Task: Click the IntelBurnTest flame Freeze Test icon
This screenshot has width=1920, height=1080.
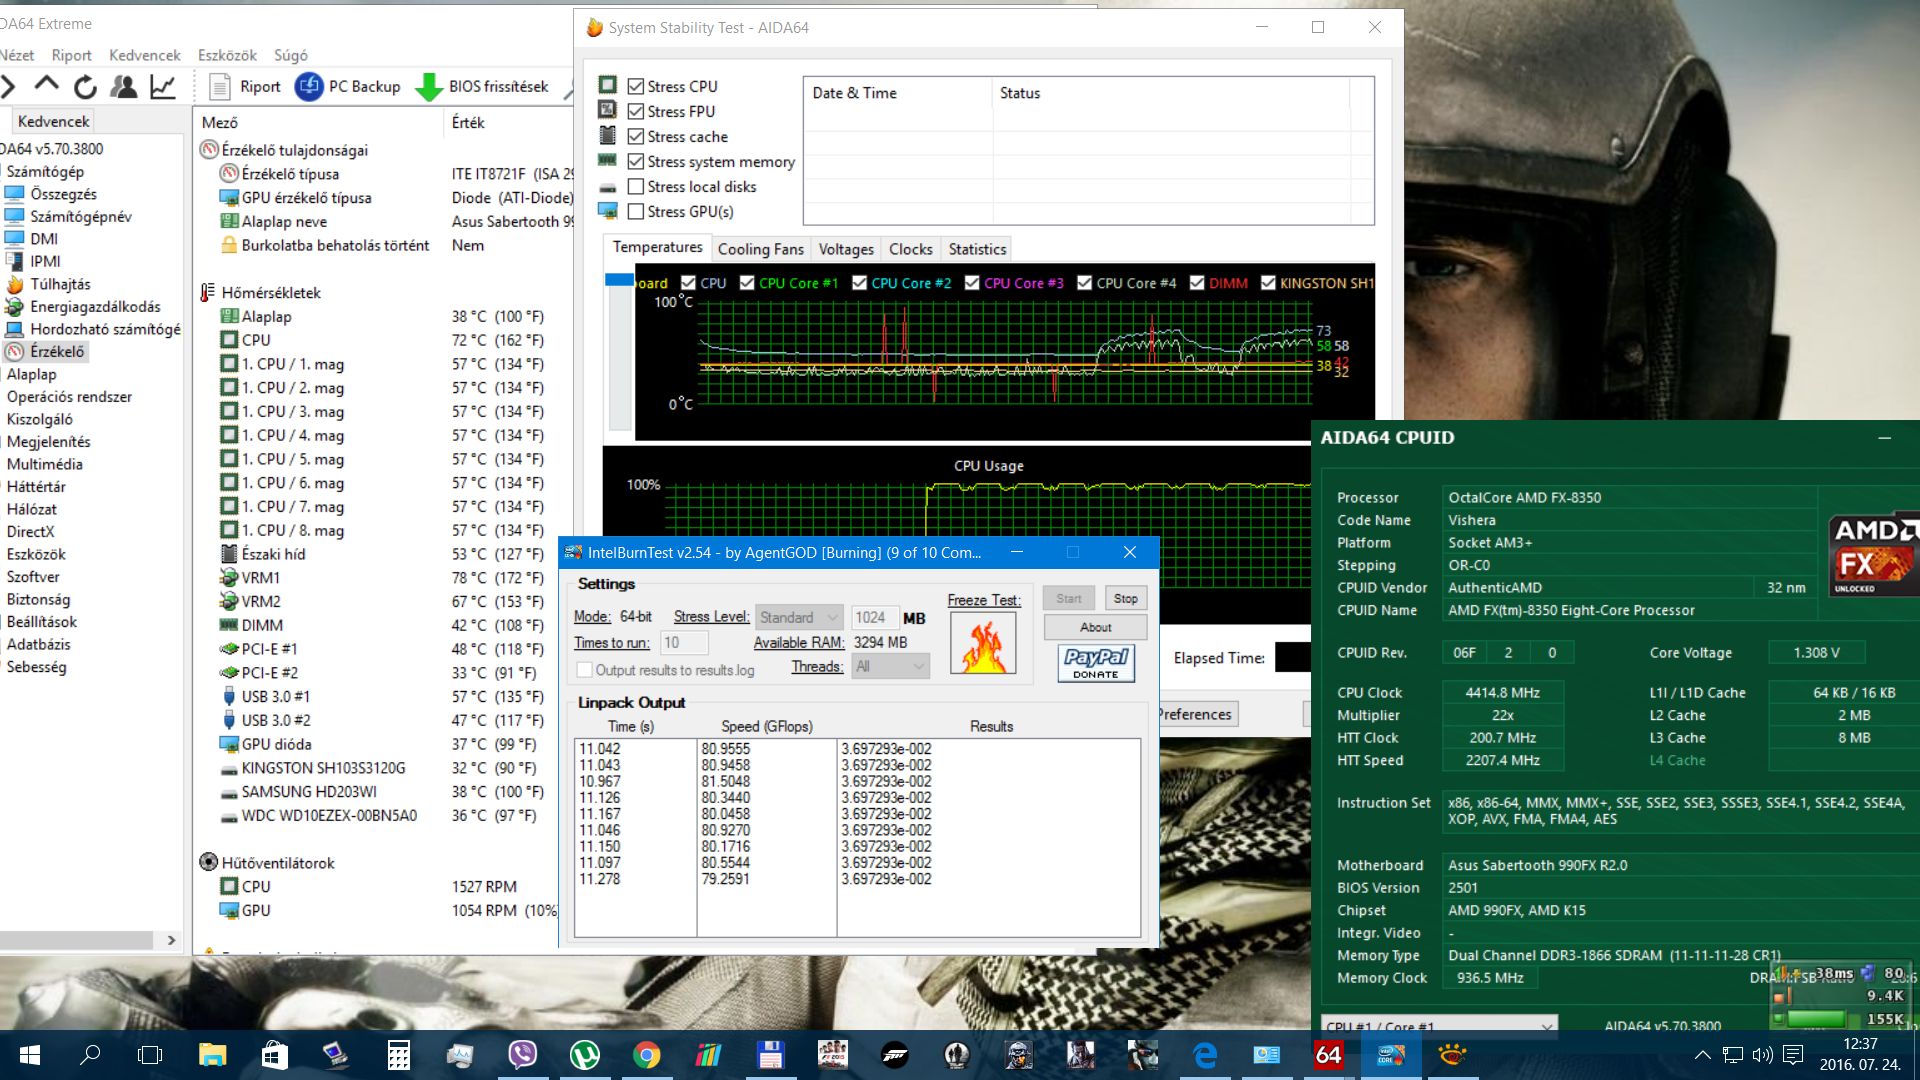Action: tap(983, 644)
